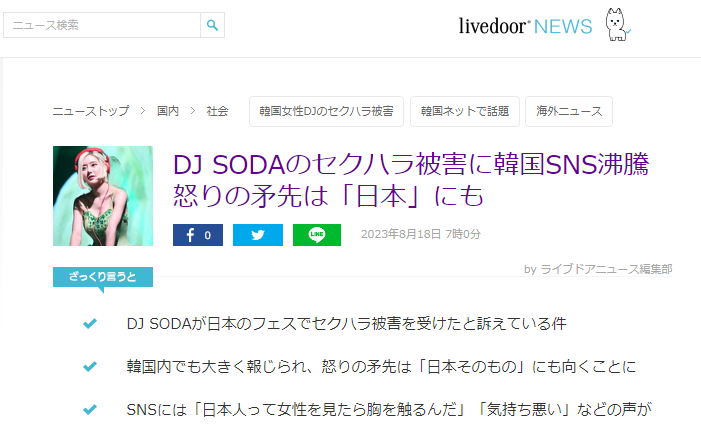Image resolution: width=701 pixels, height=448 pixels.
Task: Go to ニューストップ breadcrumb link
Action: click(x=91, y=111)
